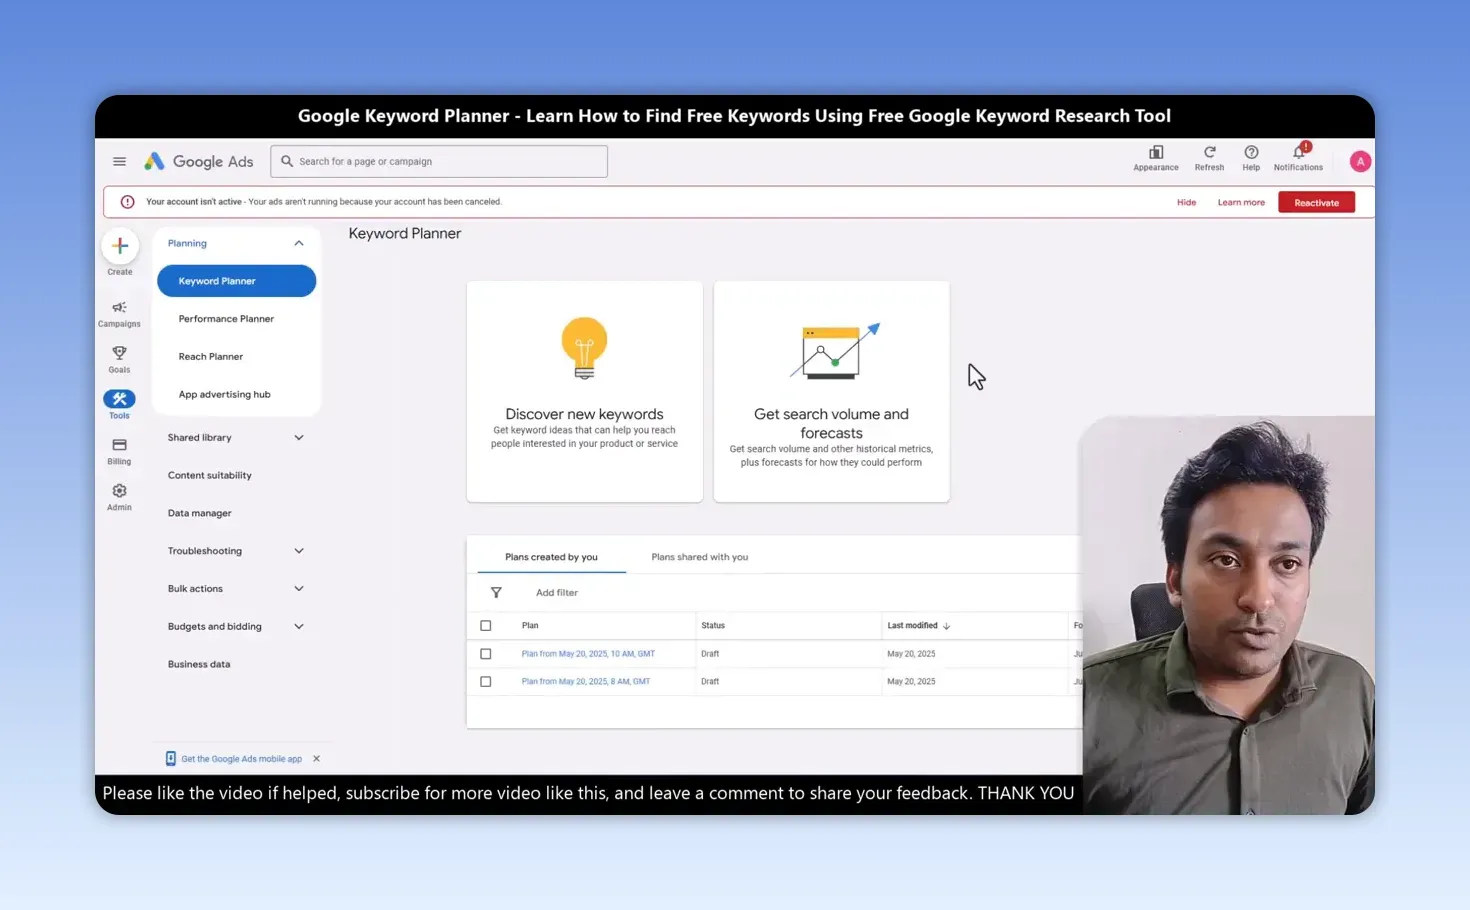Click the search magnifier icon
The image size is (1470, 910).
287,161
